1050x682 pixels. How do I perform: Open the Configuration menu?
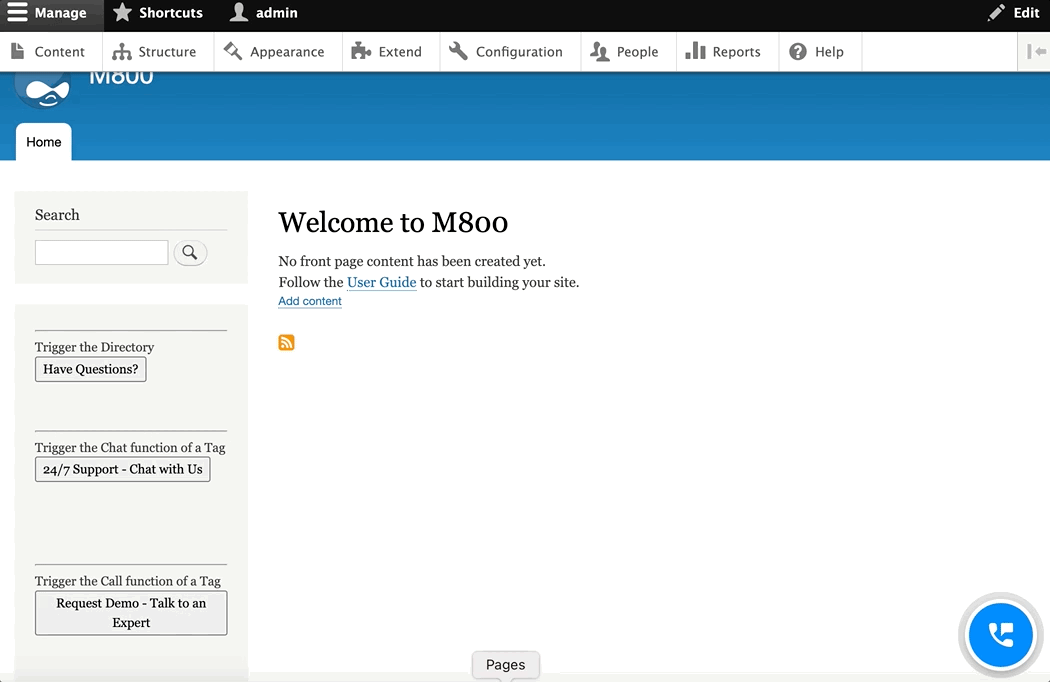point(506,52)
